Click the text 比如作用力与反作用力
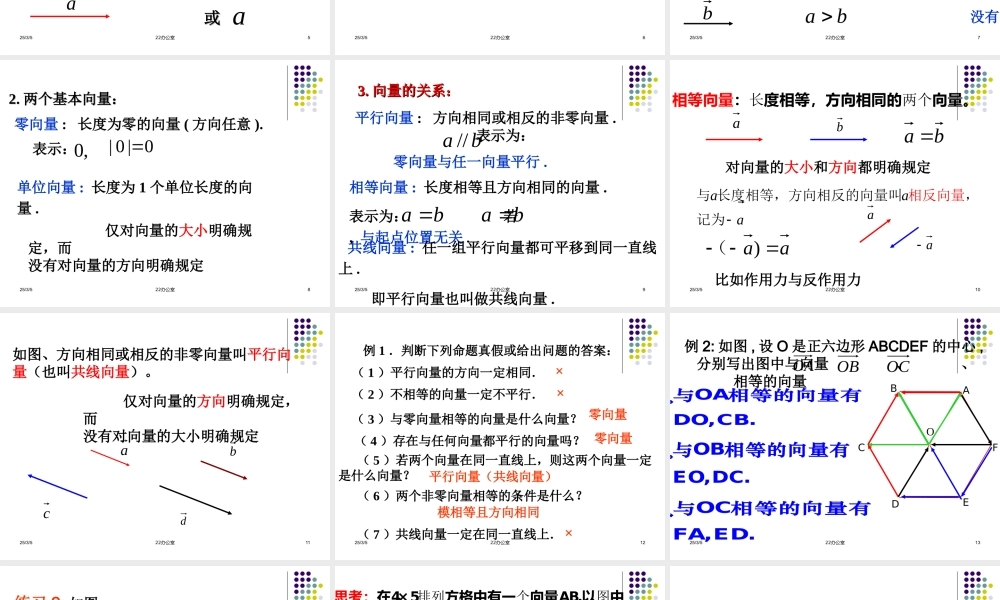This screenshot has width=1000, height=600. pyautogui.click(x=788, y=279)
